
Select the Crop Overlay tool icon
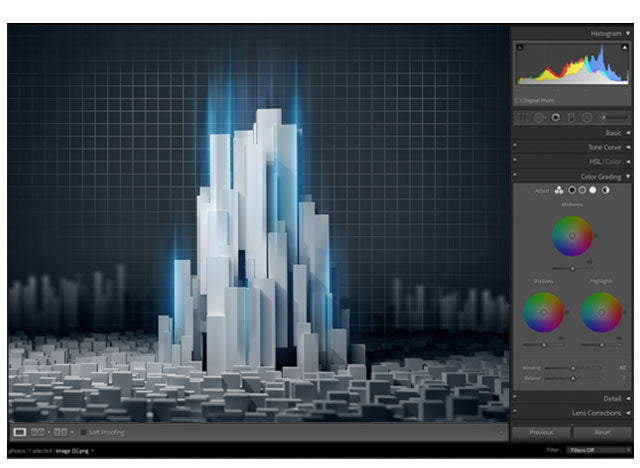coord(521,117)
